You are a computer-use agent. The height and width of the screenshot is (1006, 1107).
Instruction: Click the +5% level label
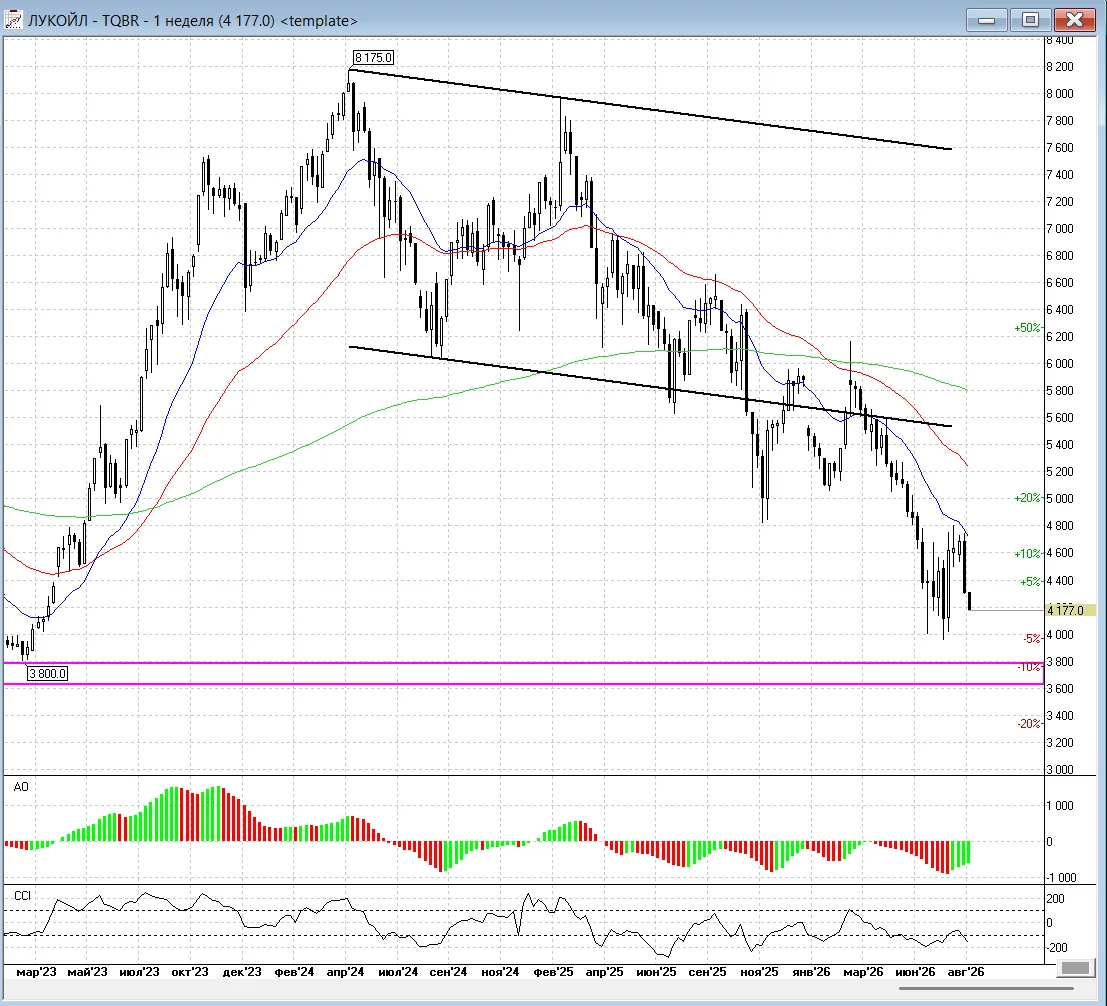tap(1030, 581)
